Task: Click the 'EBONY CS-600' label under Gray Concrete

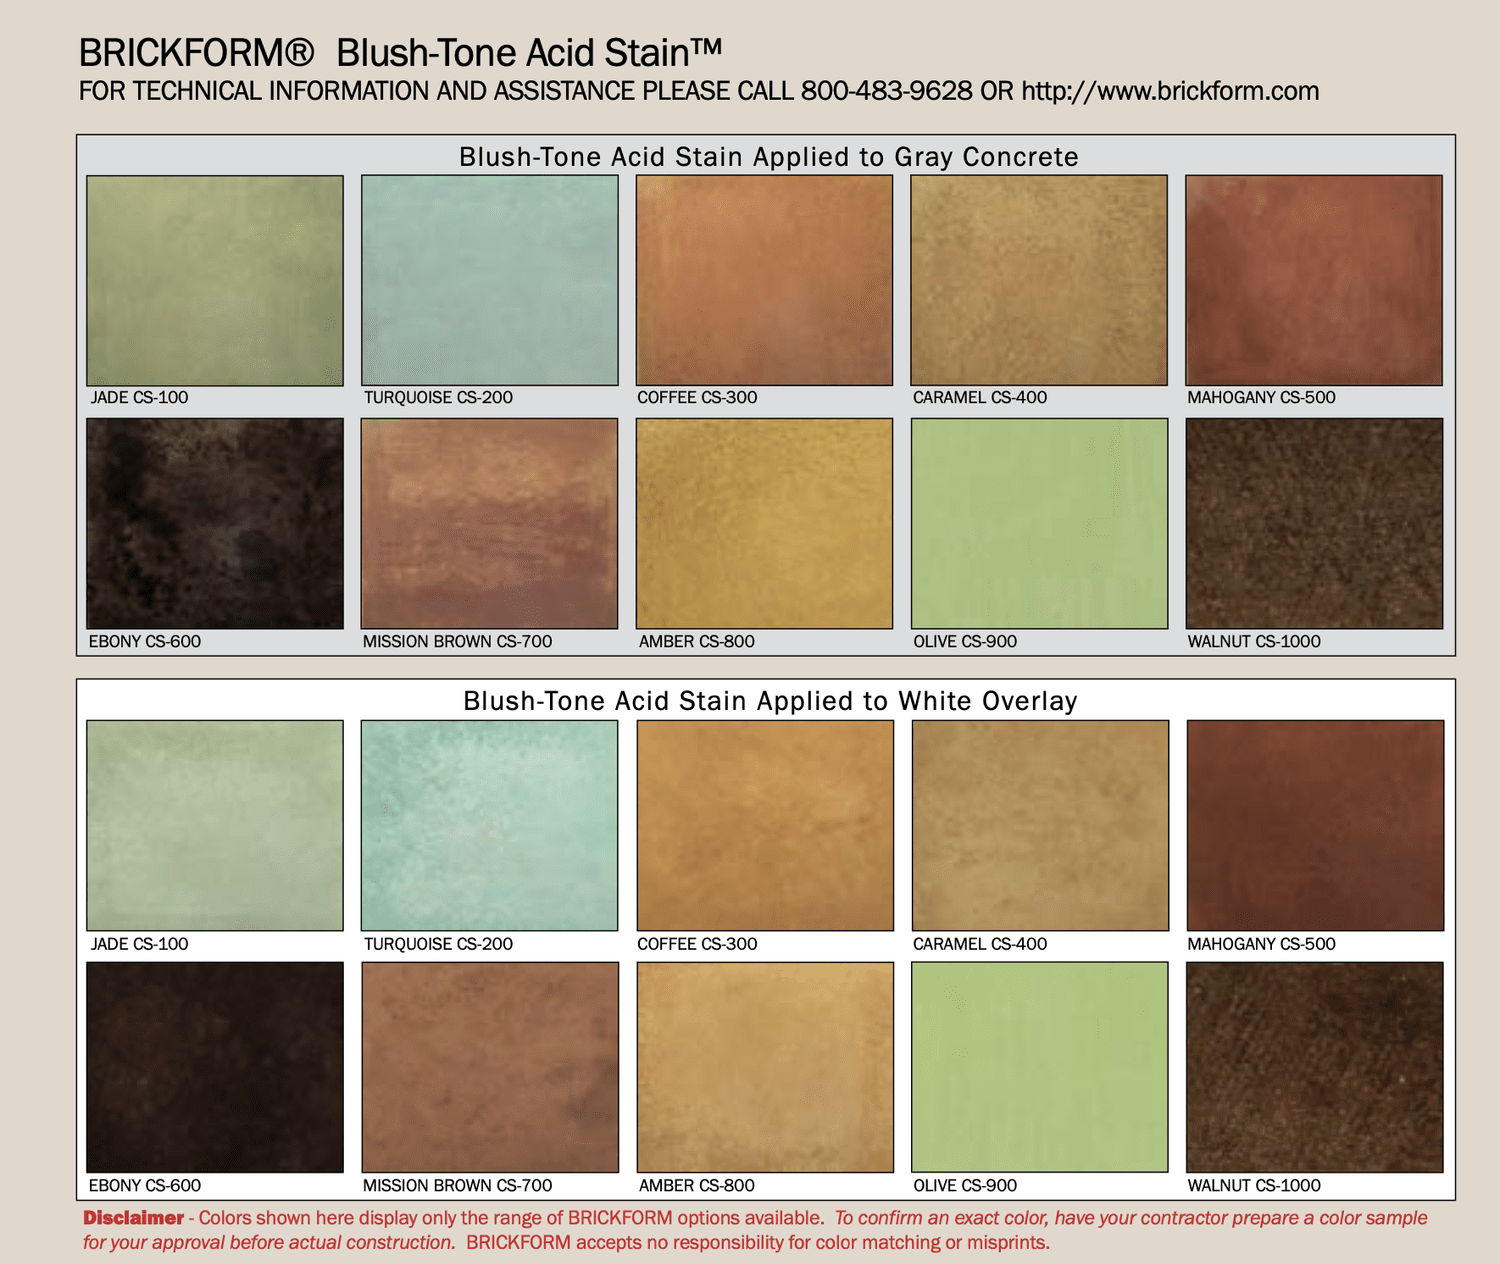Action: pos(145,642)
